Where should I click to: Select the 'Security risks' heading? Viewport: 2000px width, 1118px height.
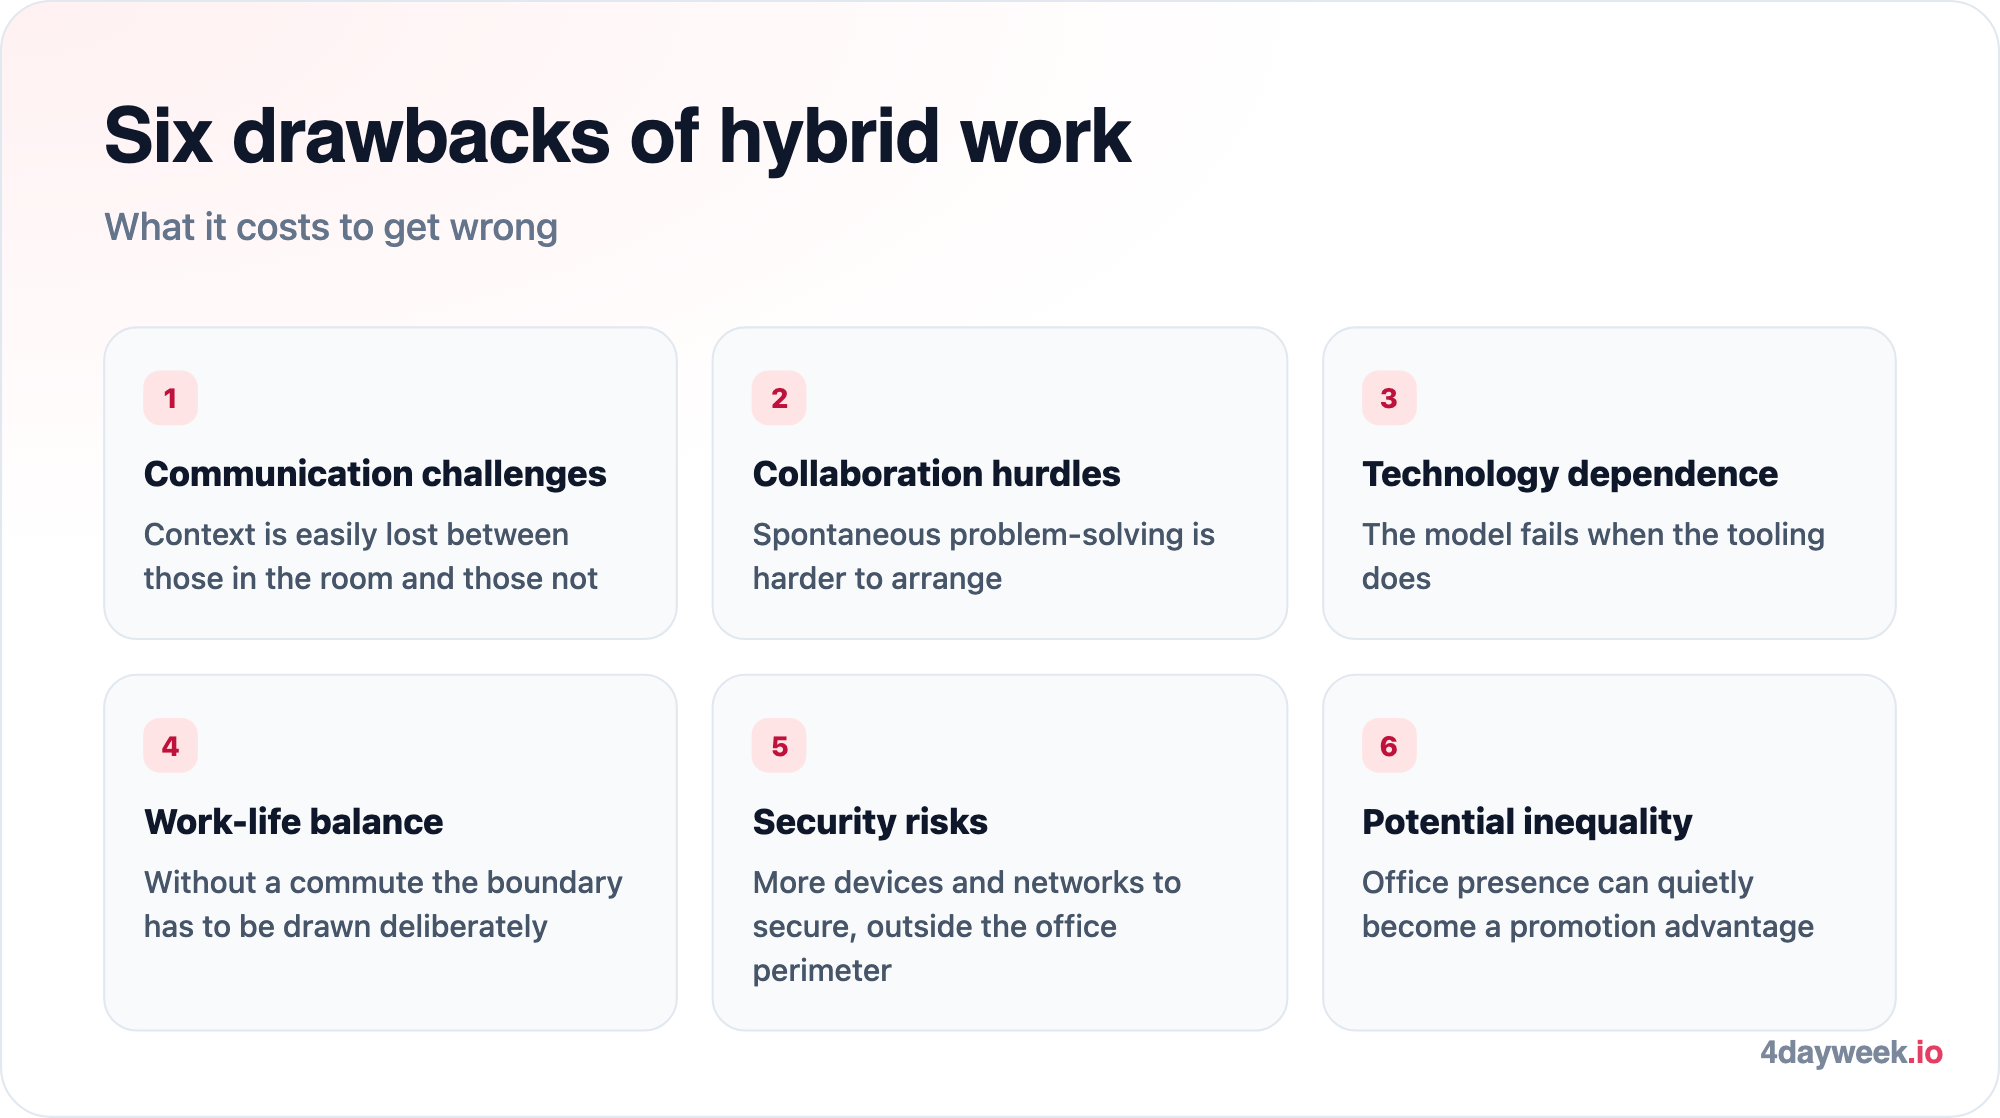[x=870, y=822]
